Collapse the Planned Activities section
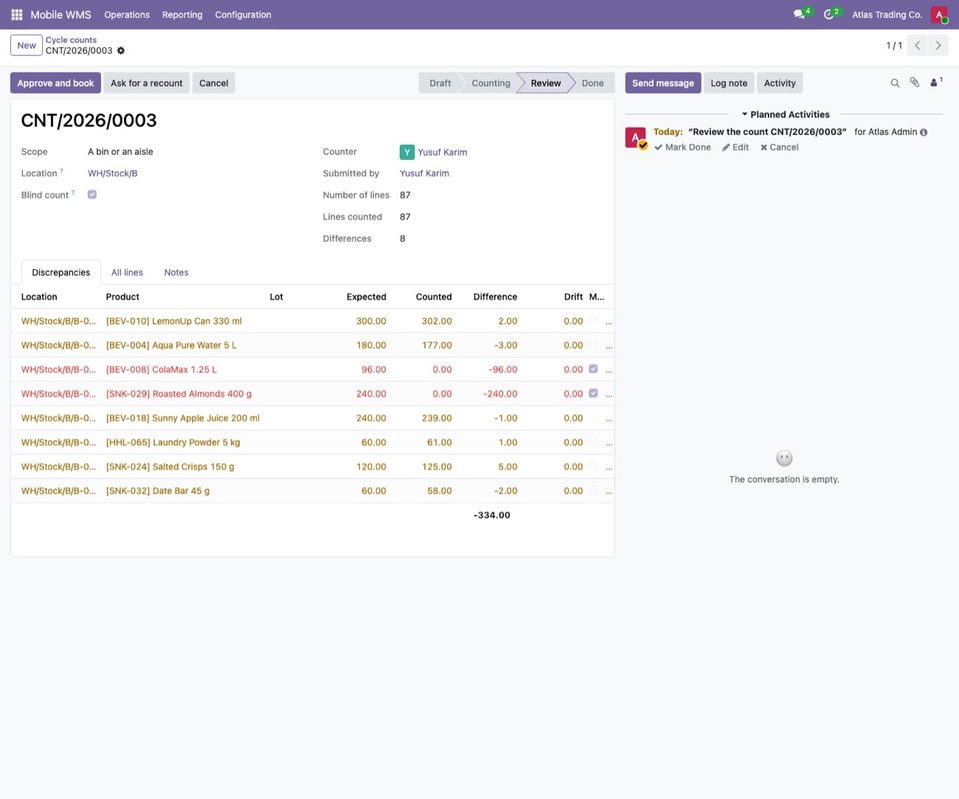 [x=785, y=114]
